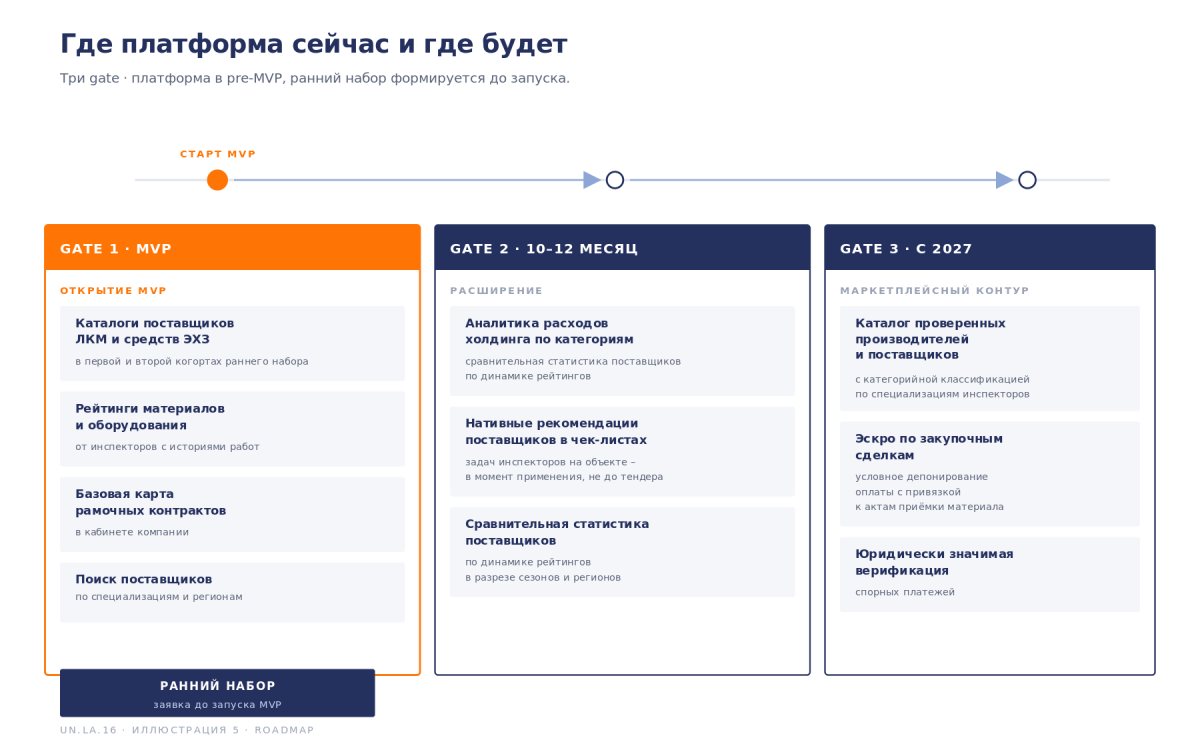Image resolution: width=1200 pixels, height=750 pixels.
Task: Click the text в первой и второй когортах раннего набора
Action: (x=192, y=361)
